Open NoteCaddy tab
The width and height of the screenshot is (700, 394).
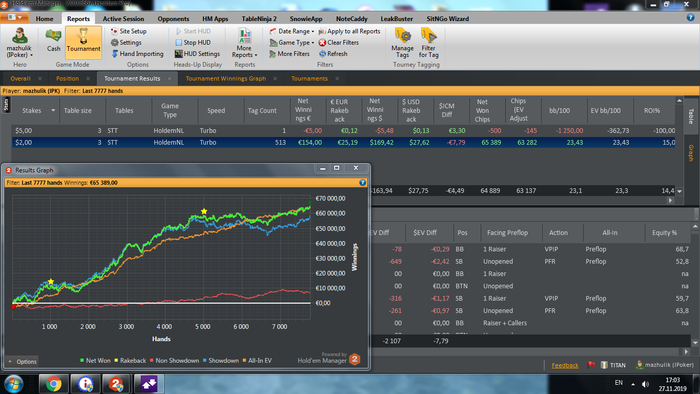pos(352,19)
